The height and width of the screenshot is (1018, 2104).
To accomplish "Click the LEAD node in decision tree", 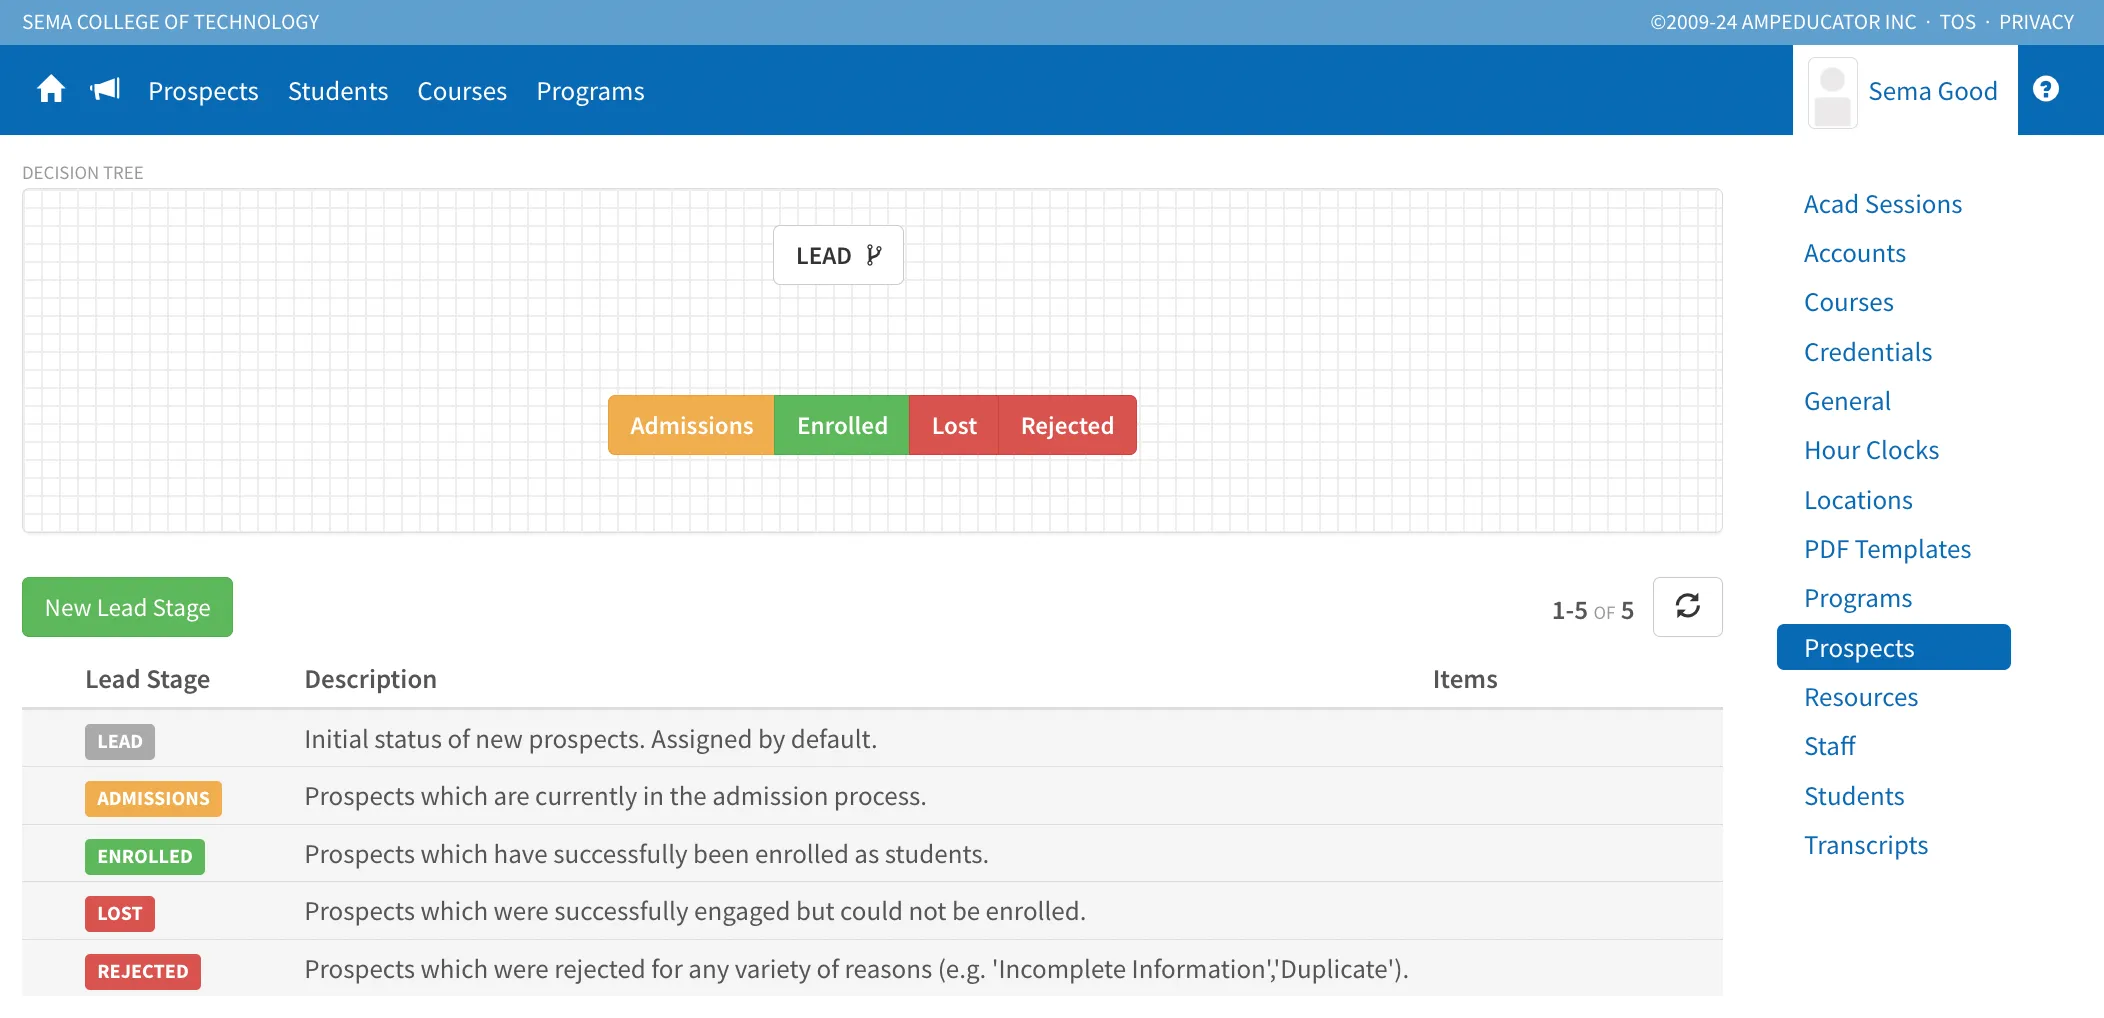I will tap(838, 255).
